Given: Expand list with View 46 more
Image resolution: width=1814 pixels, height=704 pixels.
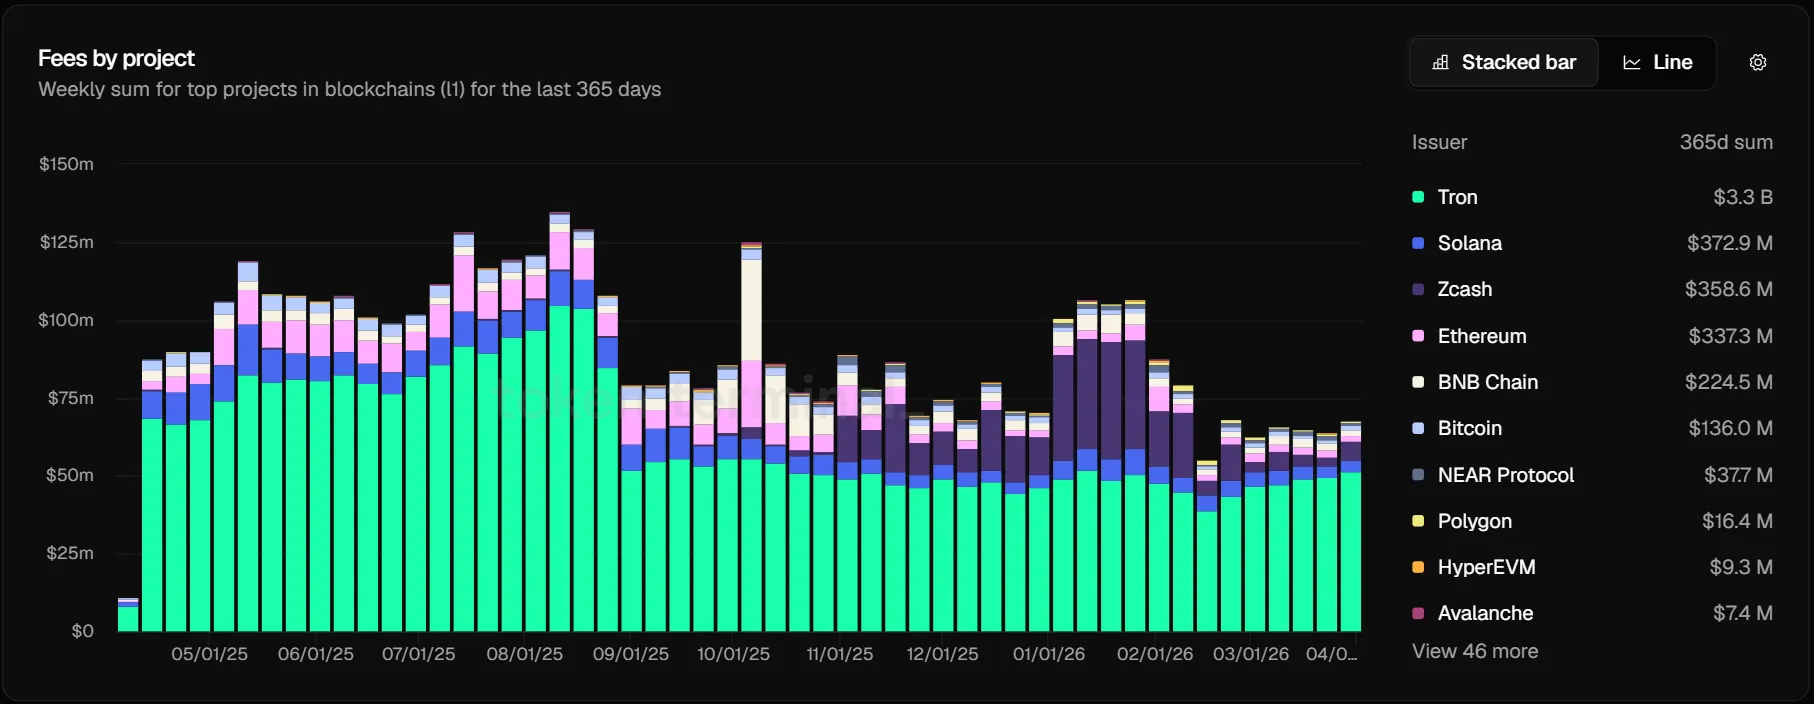Looking at the screenshot, I should click(1474, 651).
